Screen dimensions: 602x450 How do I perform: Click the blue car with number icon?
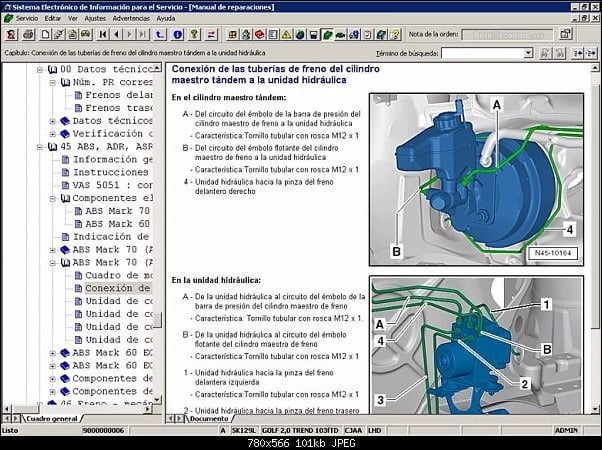click(354, 35)
